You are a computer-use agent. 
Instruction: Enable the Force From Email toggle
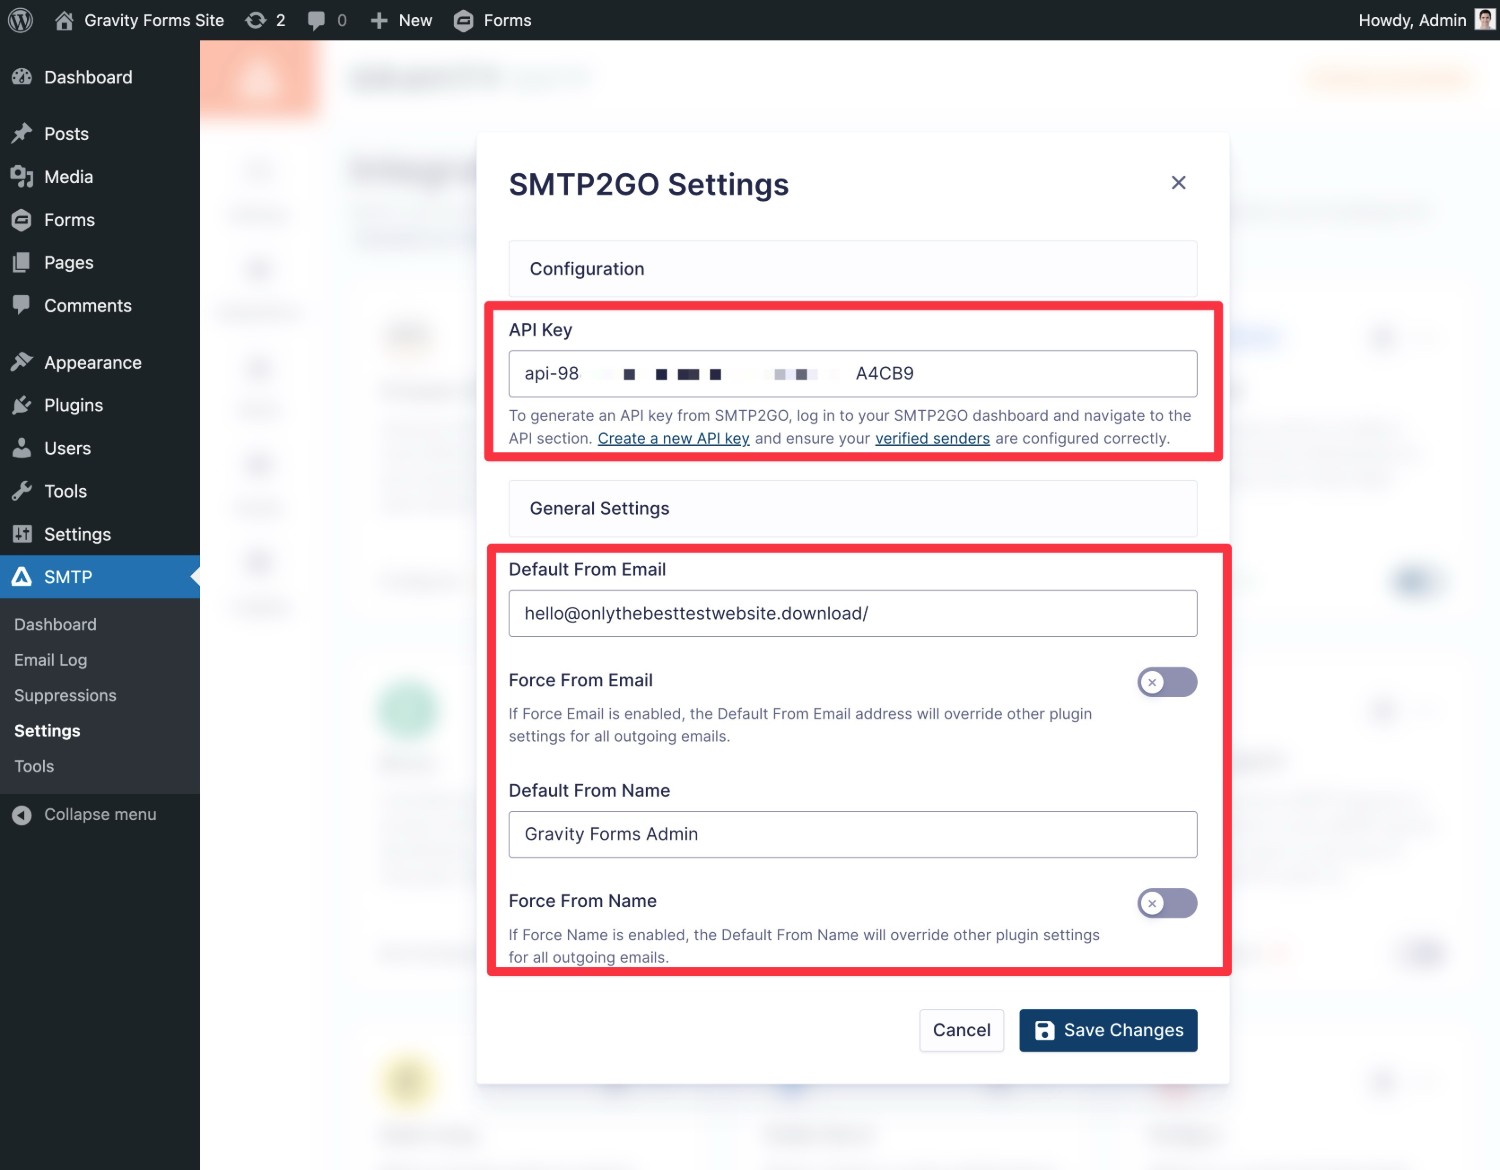coord(1167,682)
